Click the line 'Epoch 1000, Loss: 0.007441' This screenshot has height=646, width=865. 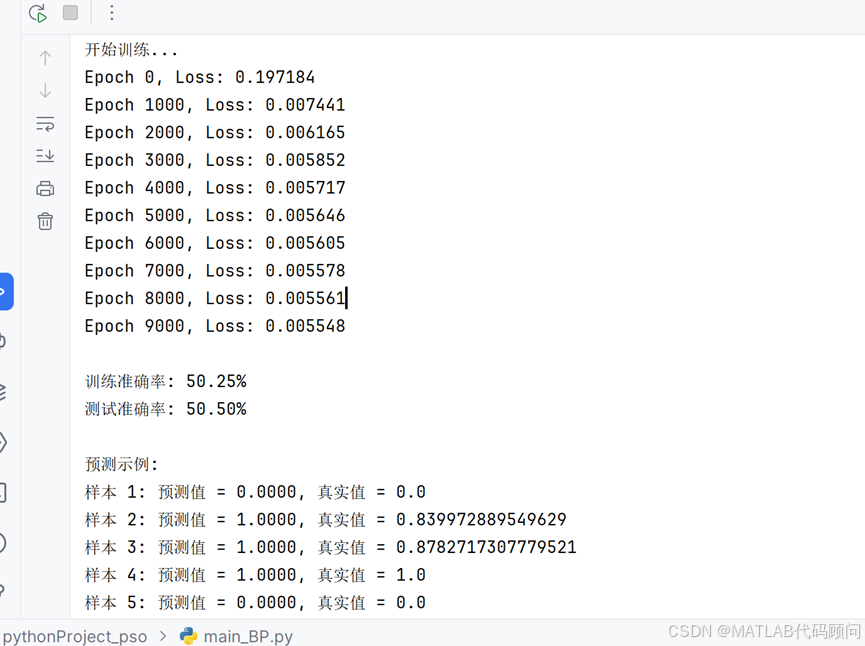(215, 105)
